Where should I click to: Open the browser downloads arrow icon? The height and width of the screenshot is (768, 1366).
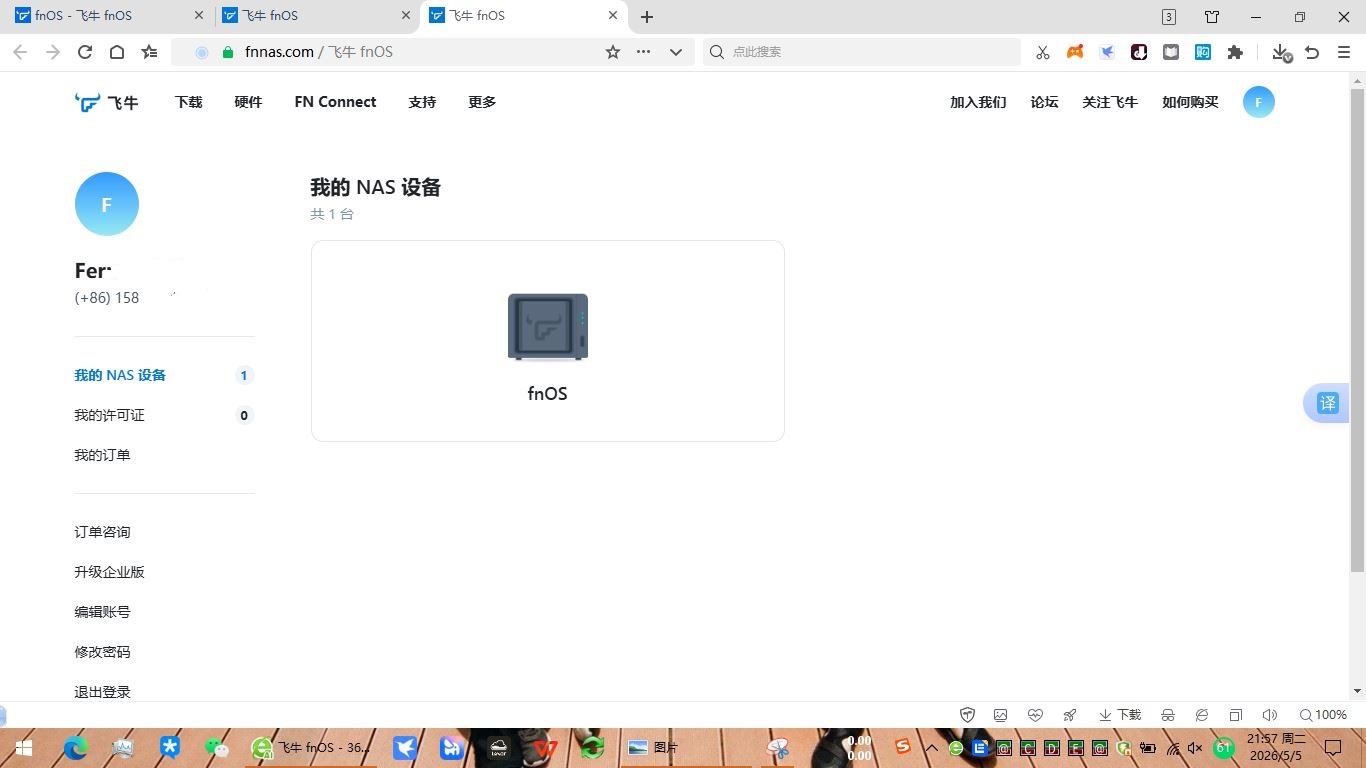pos(1281,52)
